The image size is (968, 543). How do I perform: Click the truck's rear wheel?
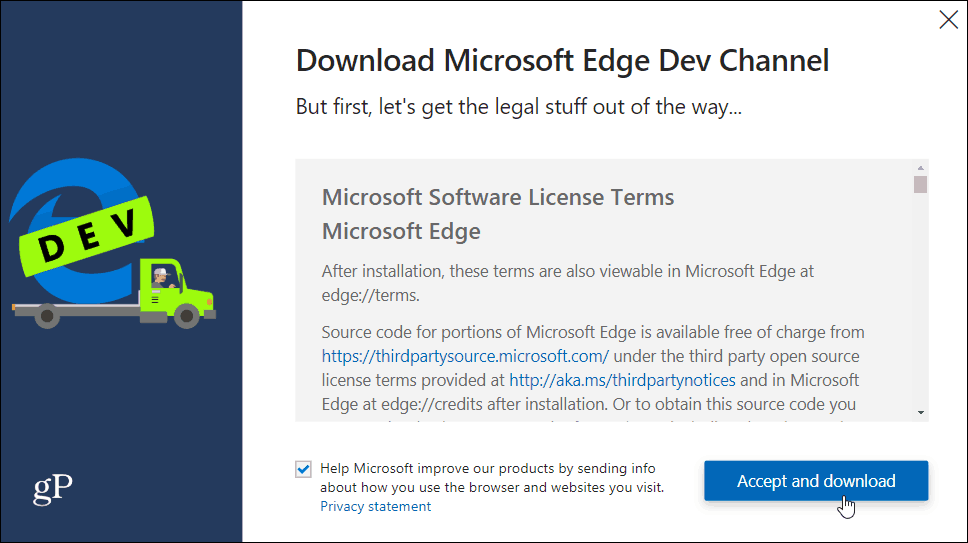click(x=47, y=317)
